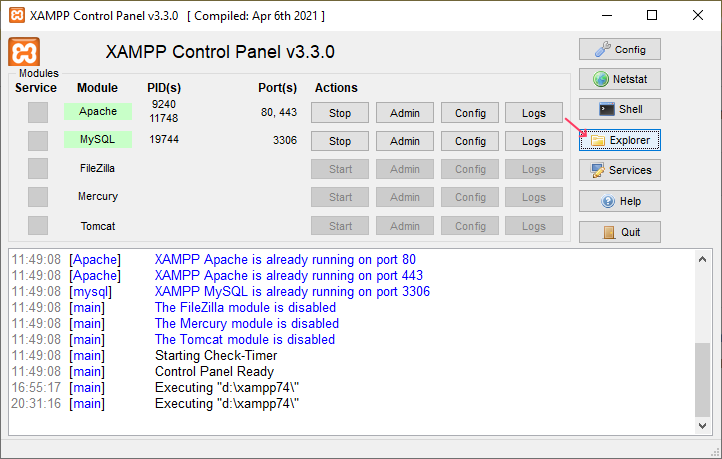
Task: Click MySQL PID 19744
Action: 164,139
